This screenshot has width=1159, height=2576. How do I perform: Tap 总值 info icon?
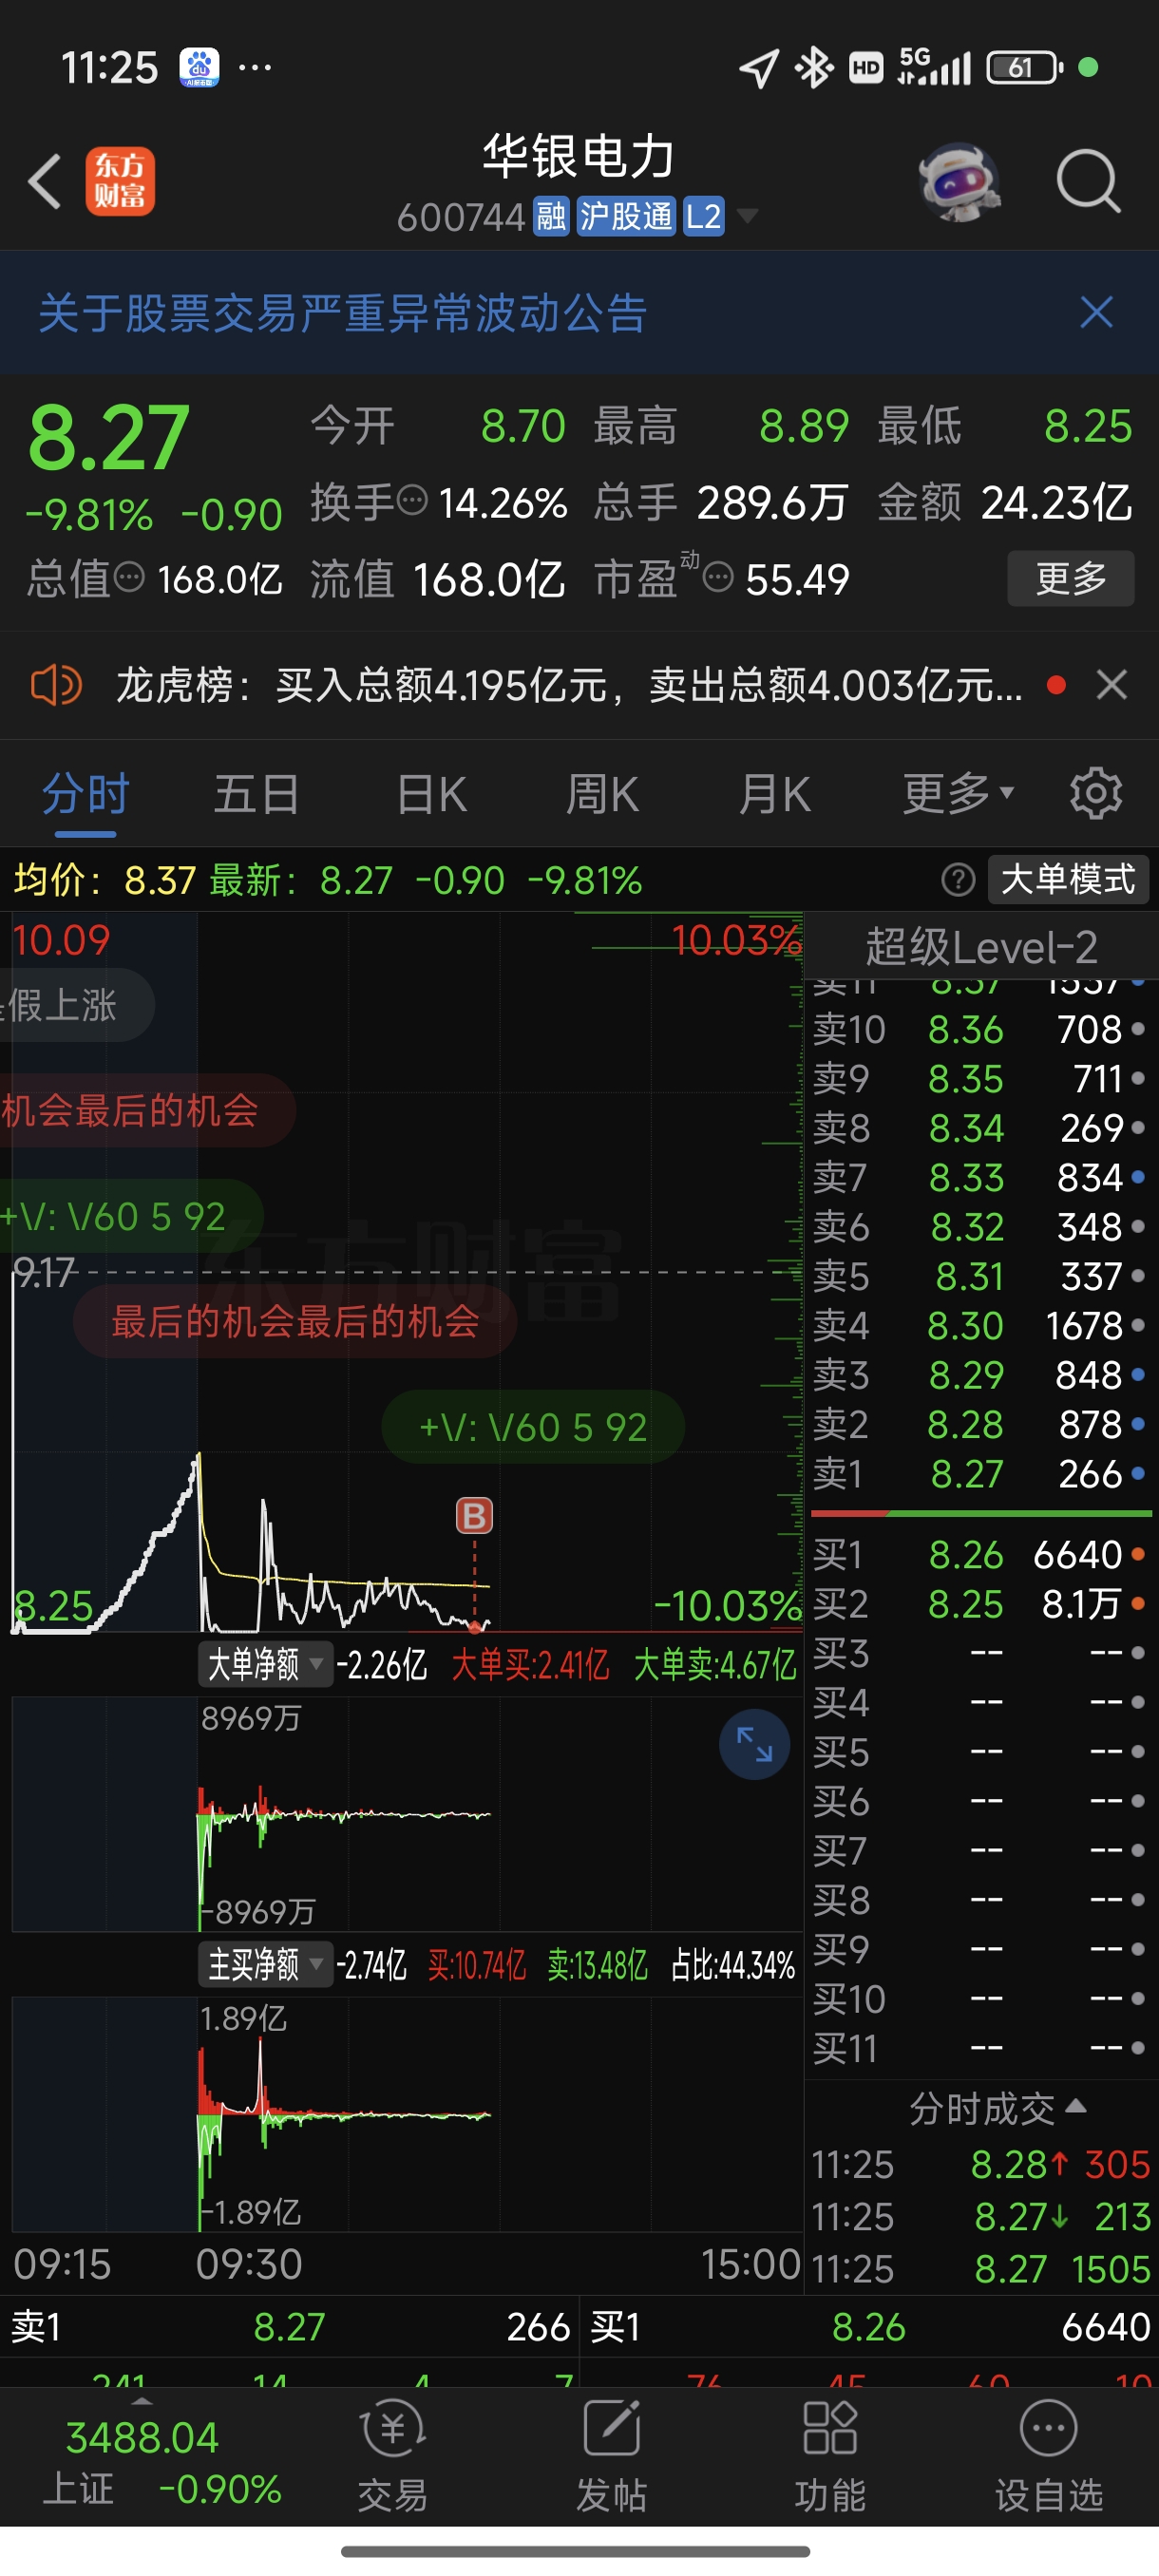click(129, 577)
